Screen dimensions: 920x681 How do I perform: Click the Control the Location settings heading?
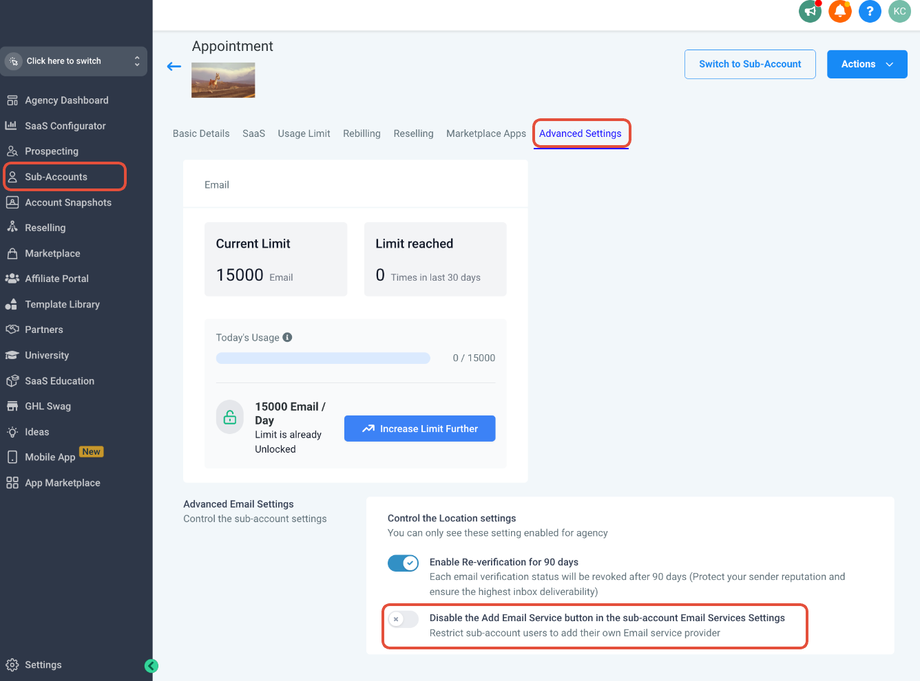[x=452, y=518]
